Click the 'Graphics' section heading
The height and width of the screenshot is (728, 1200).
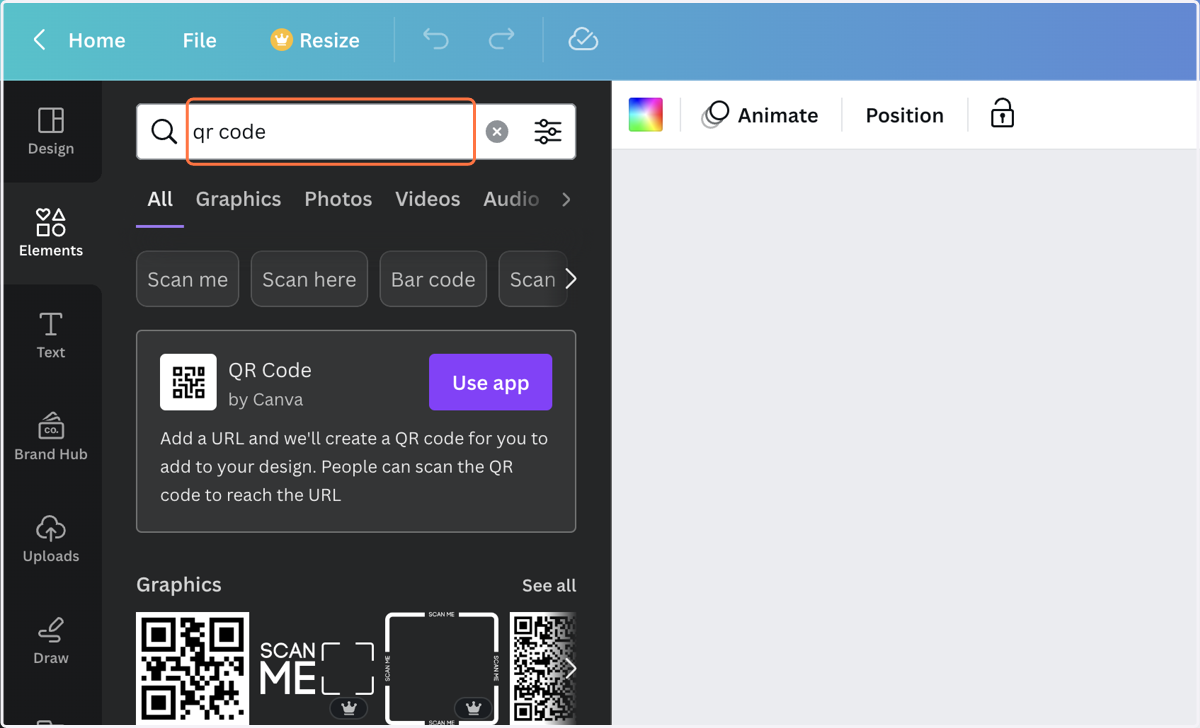179,585
